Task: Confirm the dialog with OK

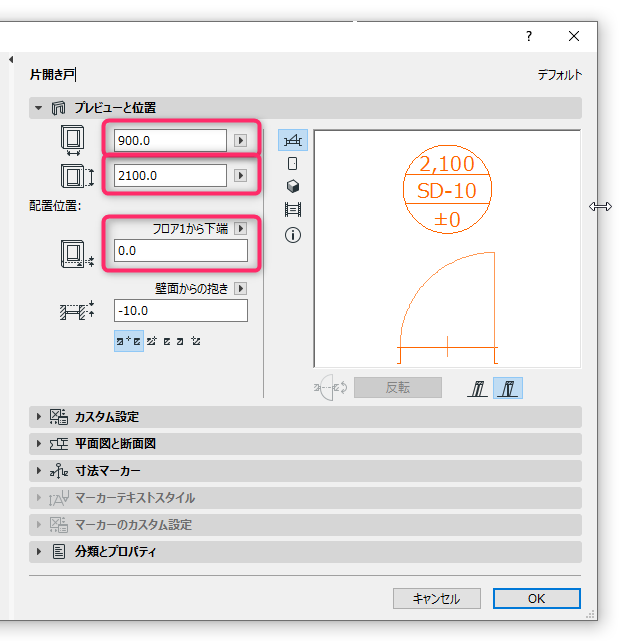Action: [x=536, y=598]
